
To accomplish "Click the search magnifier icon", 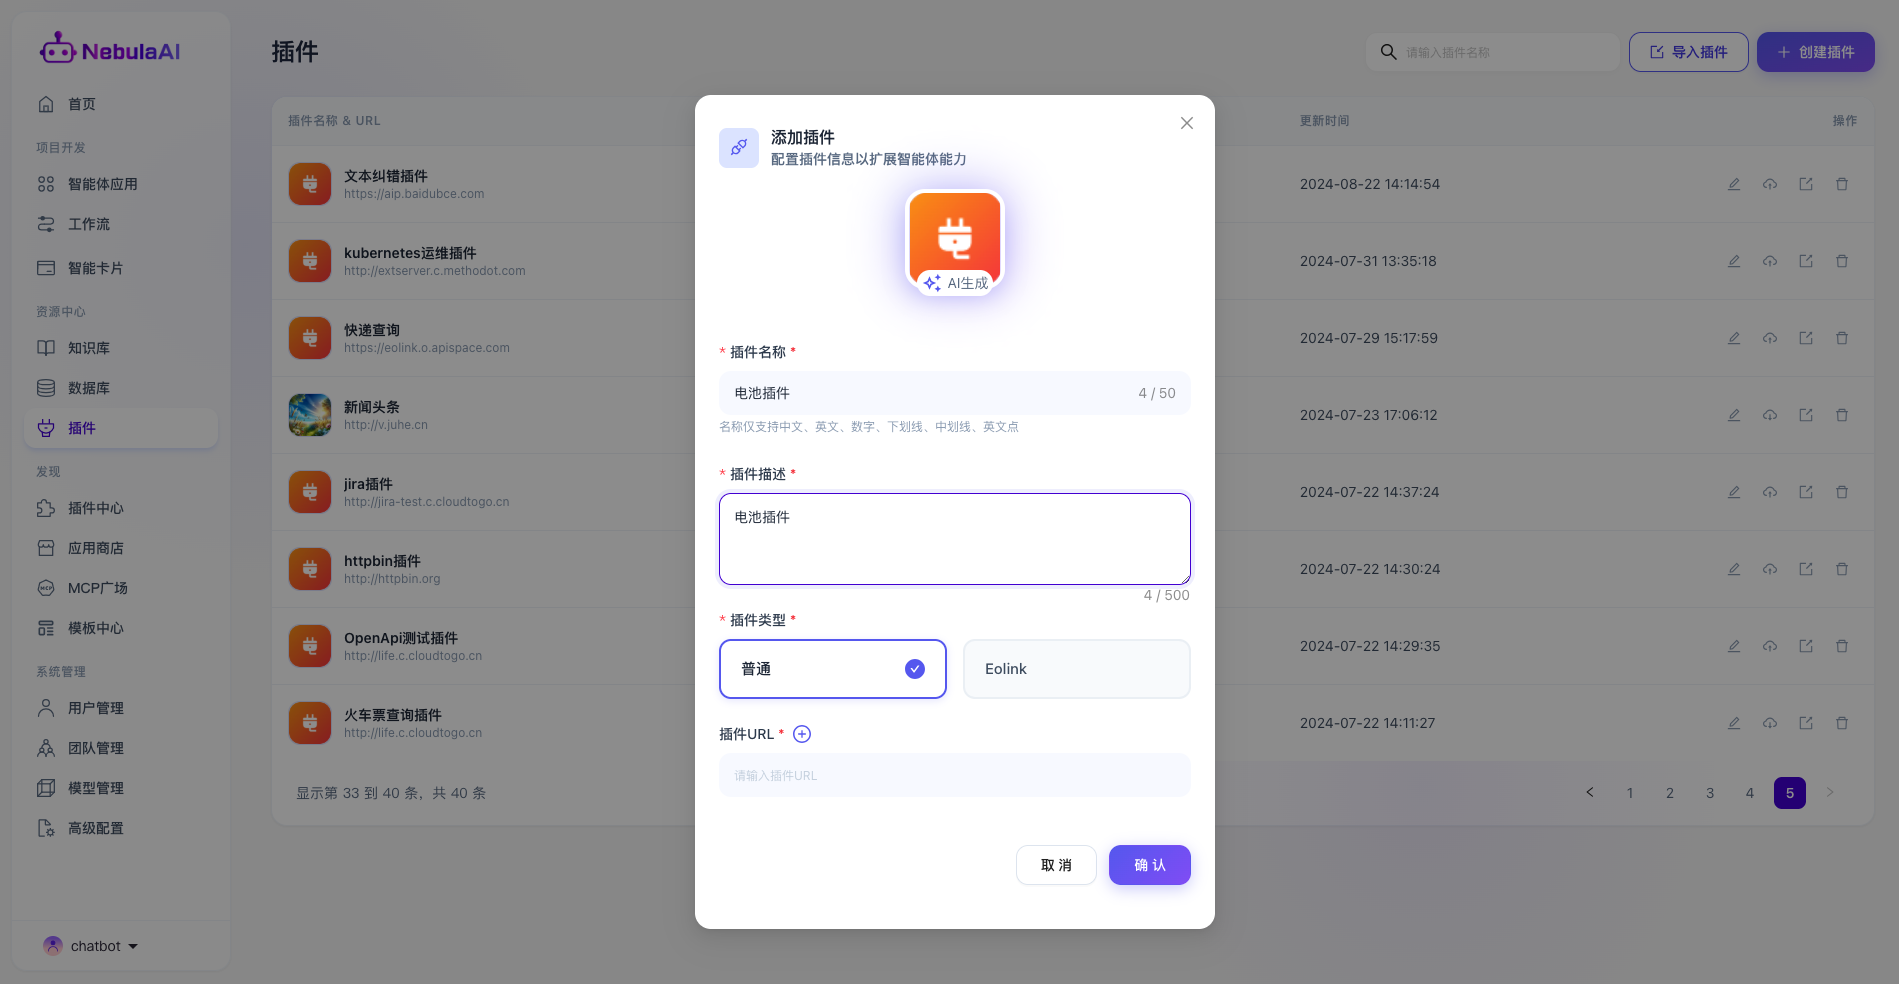I will pyautogui.click(x=1388, y=52).
